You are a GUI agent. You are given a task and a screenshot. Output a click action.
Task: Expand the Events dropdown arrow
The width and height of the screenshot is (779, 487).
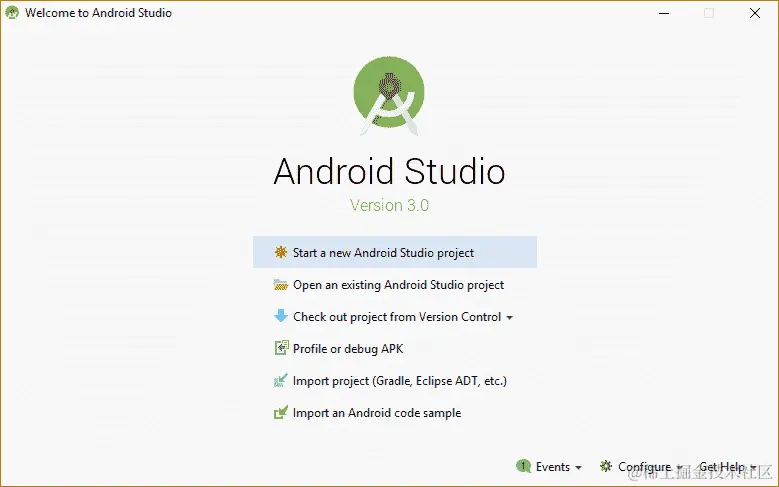tap(578, 468)
